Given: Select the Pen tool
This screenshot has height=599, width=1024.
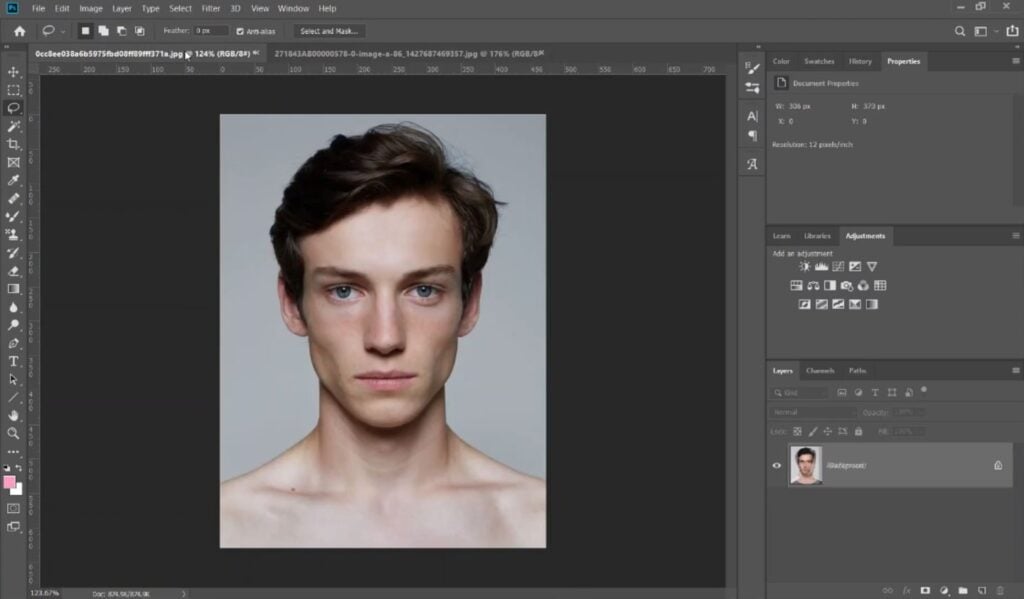Looking at the screenshot, I should point(13,343).
